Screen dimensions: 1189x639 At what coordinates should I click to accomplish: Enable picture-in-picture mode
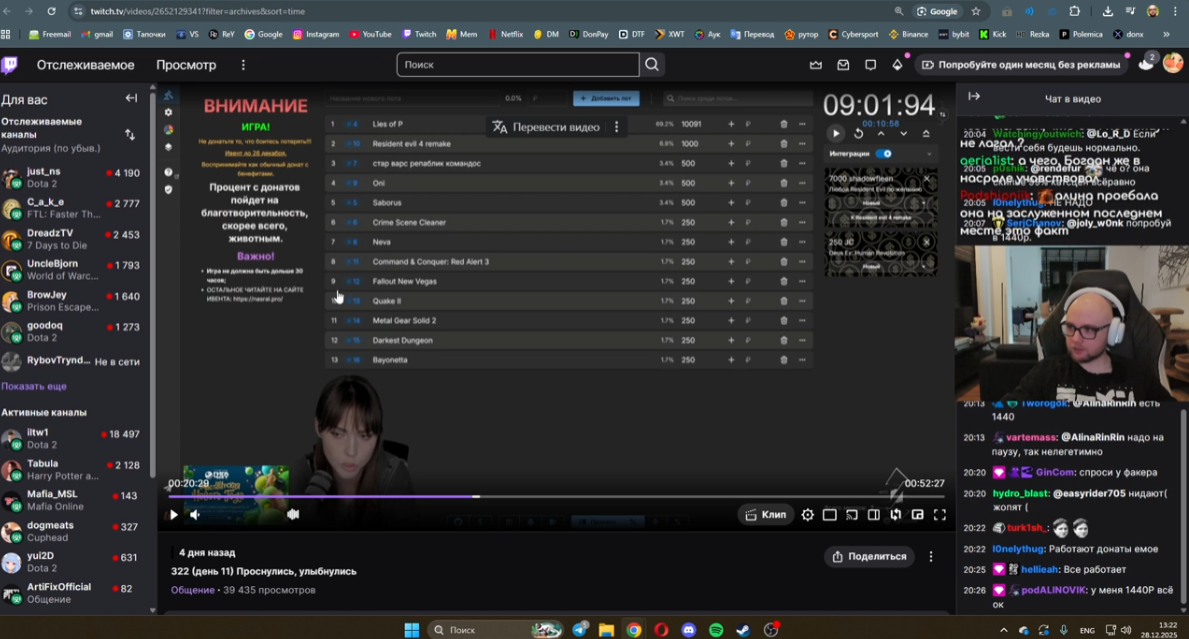point(918,515)
